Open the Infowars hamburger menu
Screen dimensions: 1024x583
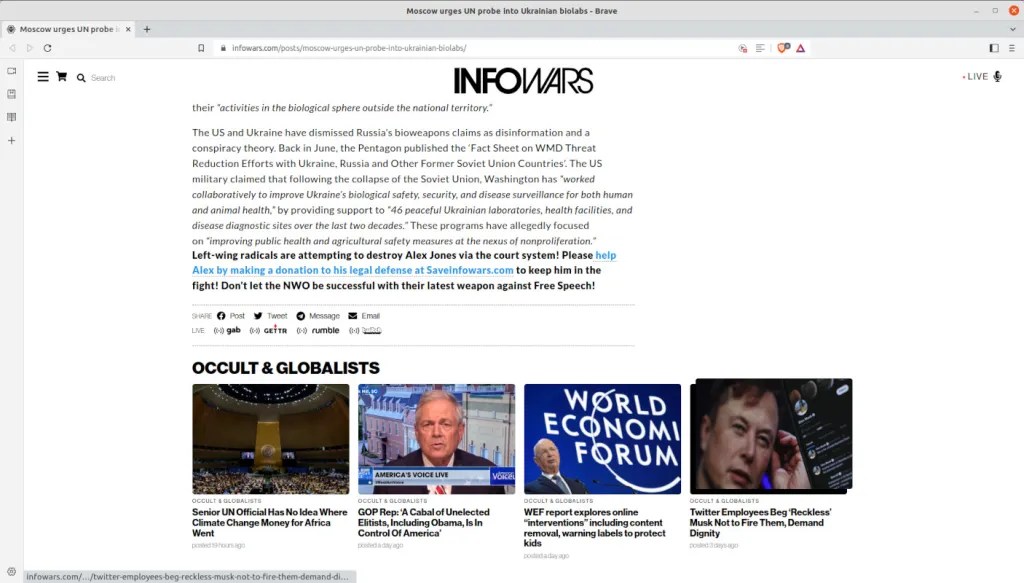click(x=43, y=77)
